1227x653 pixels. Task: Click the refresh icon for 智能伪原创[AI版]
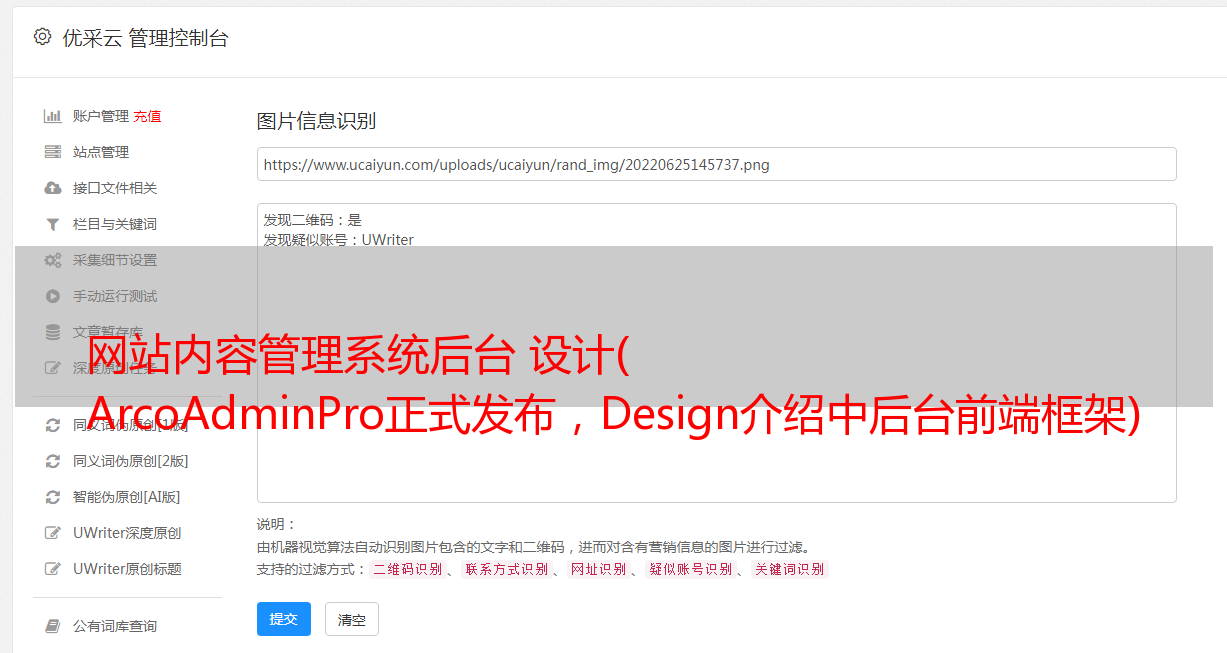point(53,497)
